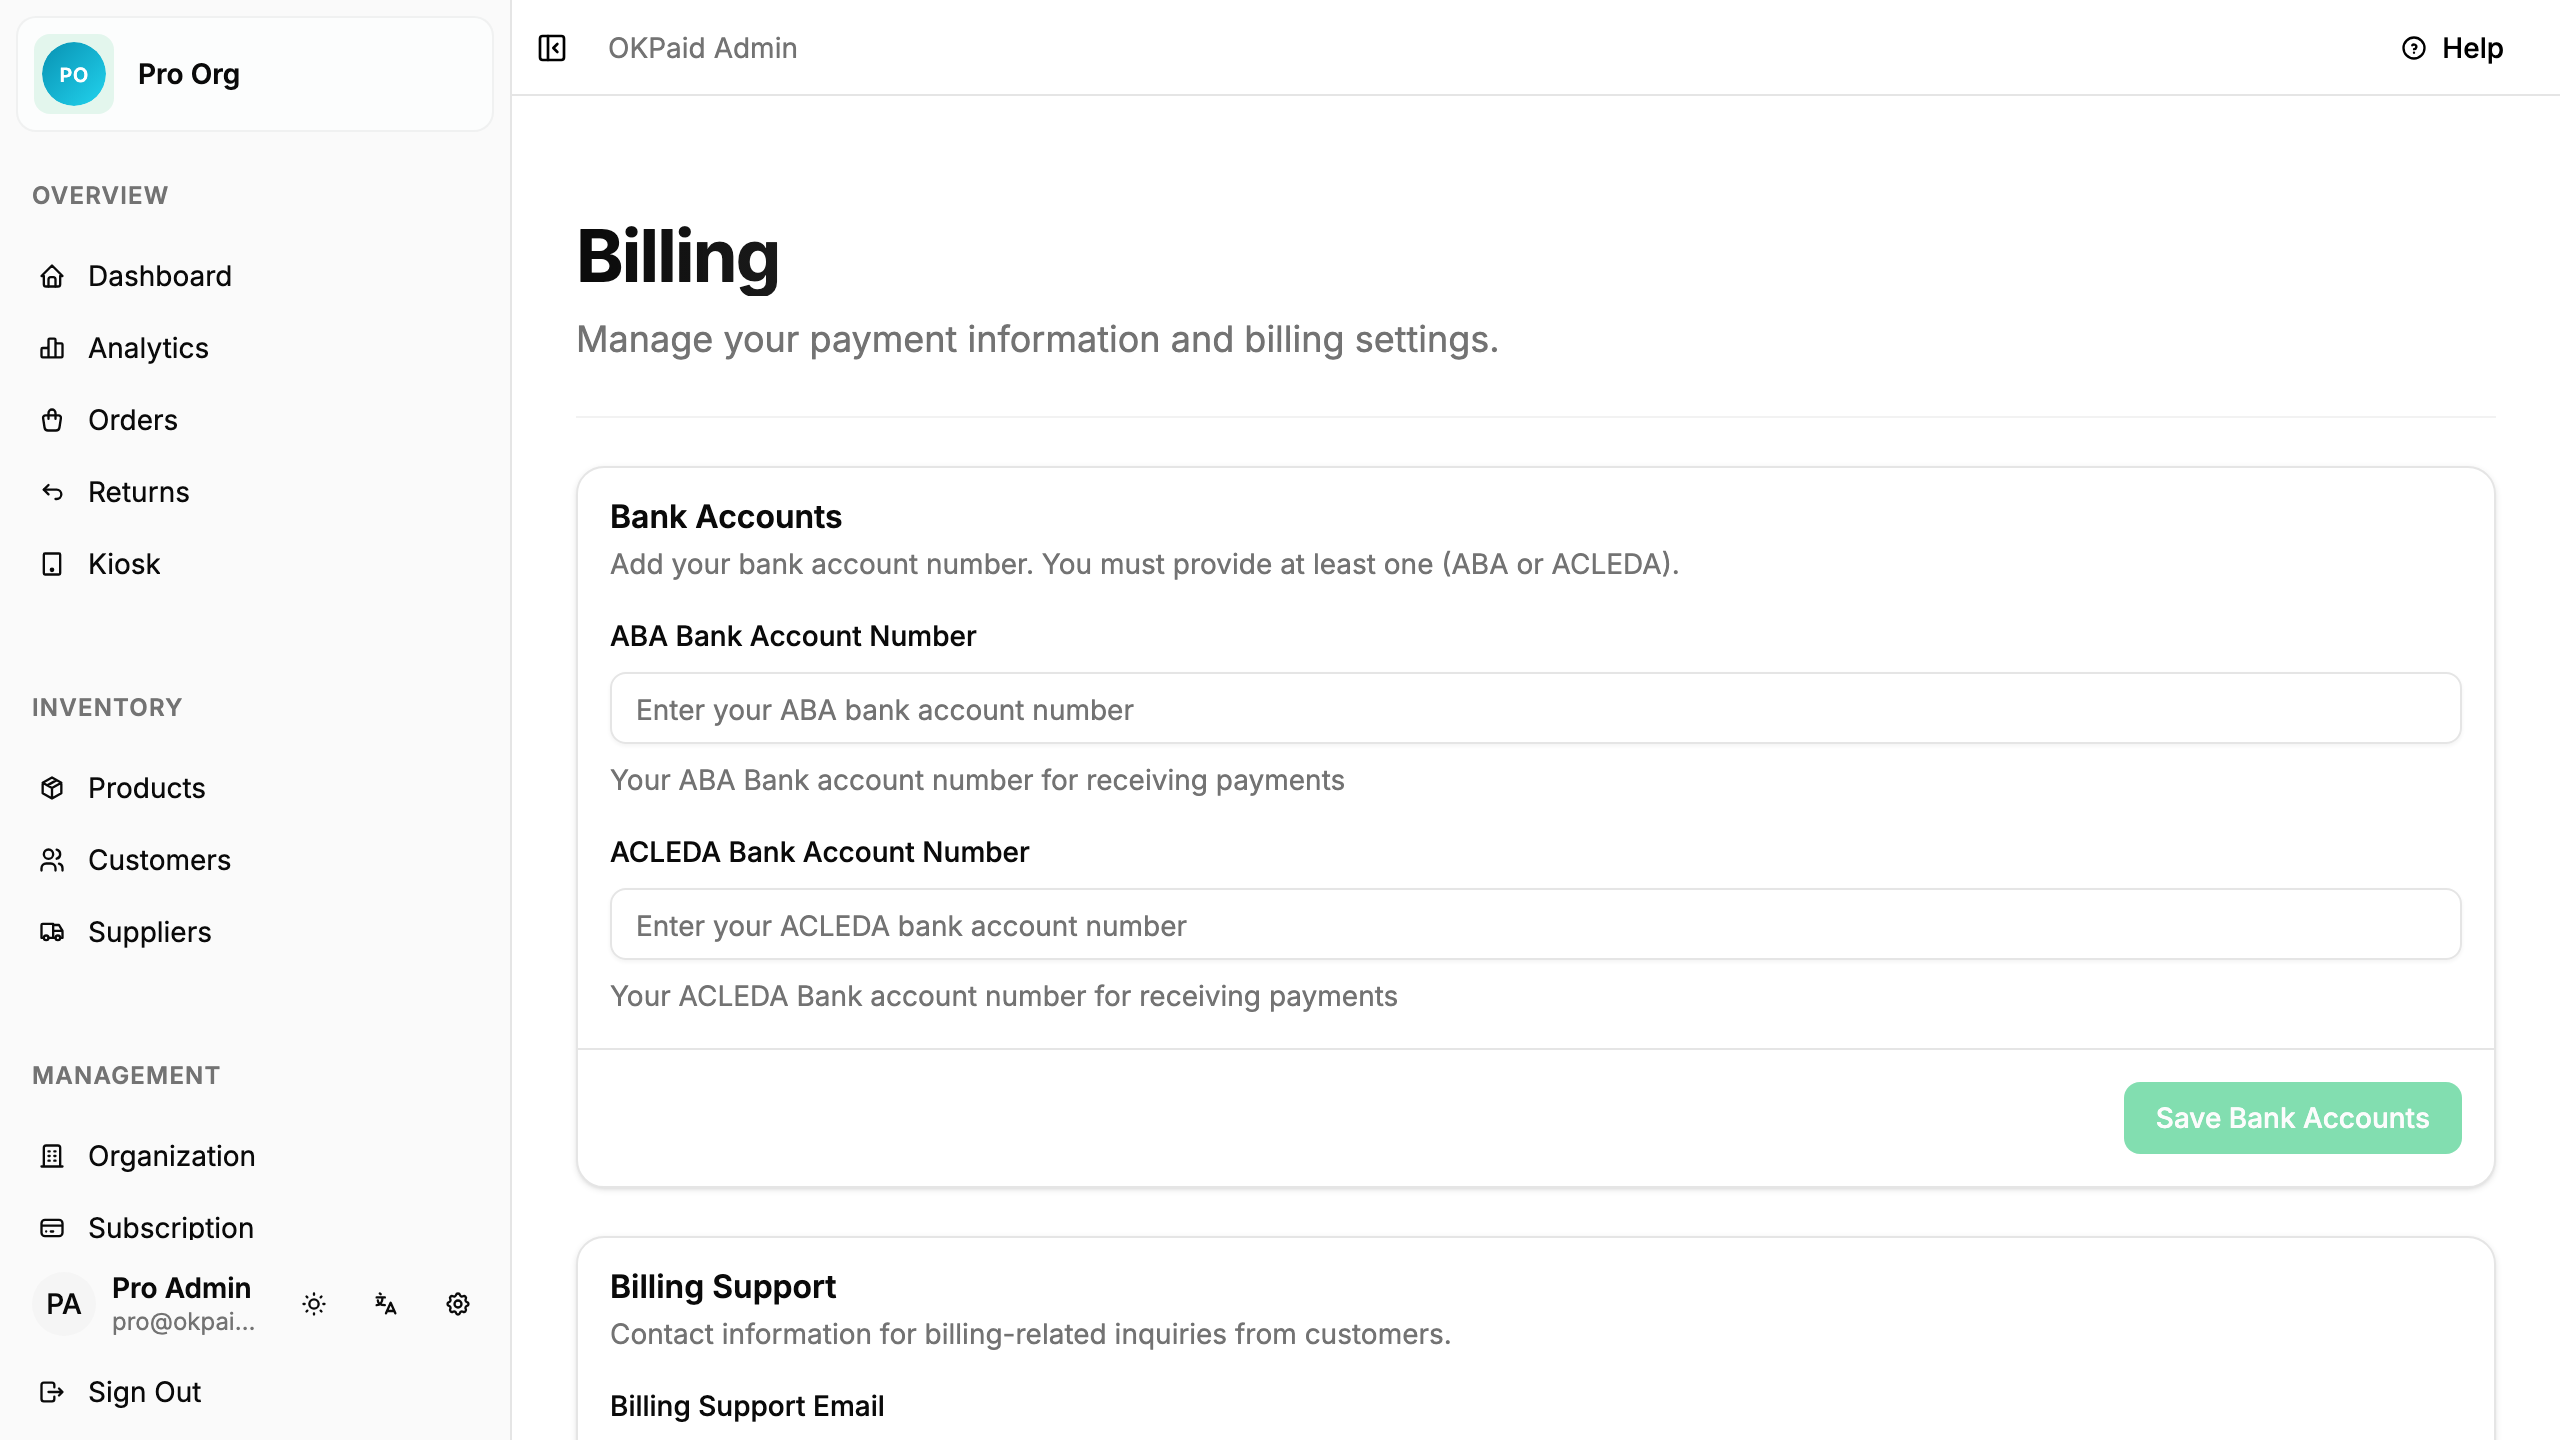
Task: Click the ABA Bank Account Number label
Action: [x=793, y=636]
